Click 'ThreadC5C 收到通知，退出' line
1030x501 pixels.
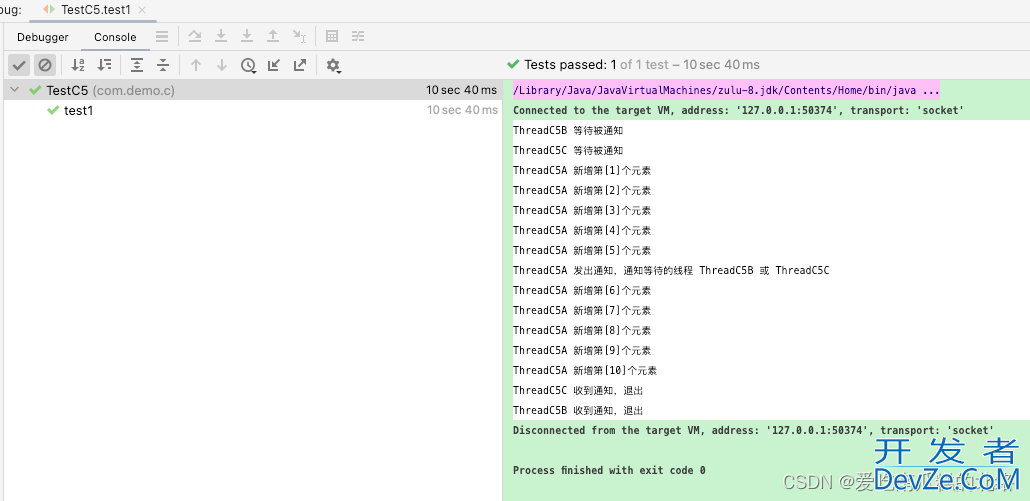(x=578, y=390)
